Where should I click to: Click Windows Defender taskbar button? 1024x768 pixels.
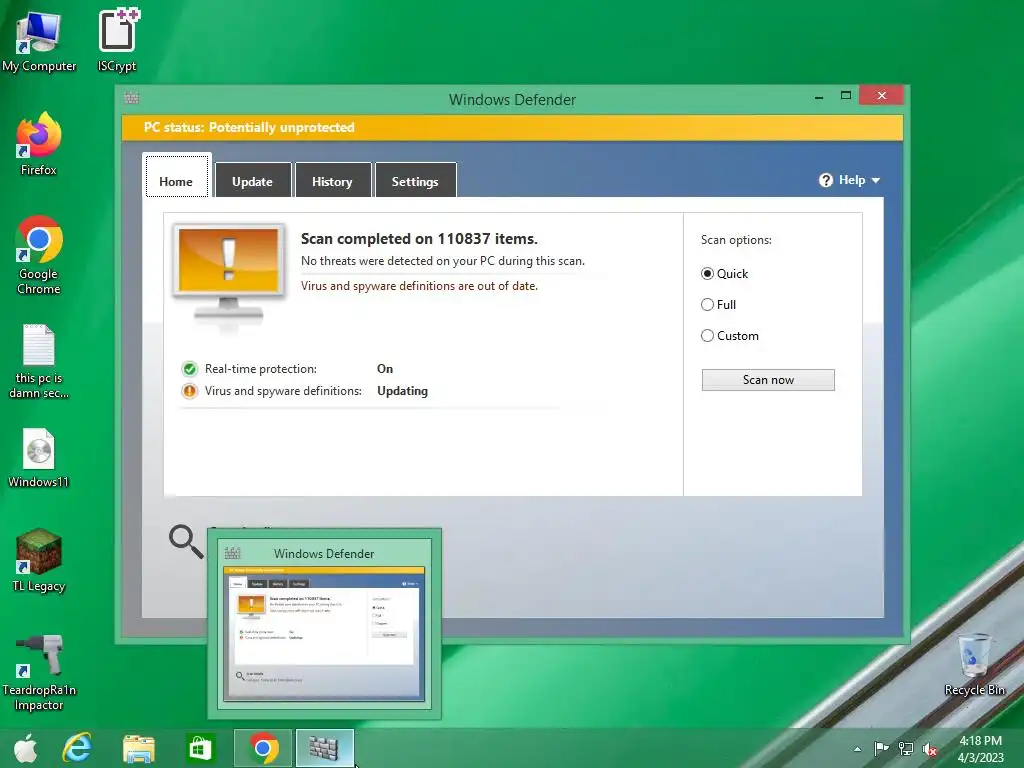point(325,748)
